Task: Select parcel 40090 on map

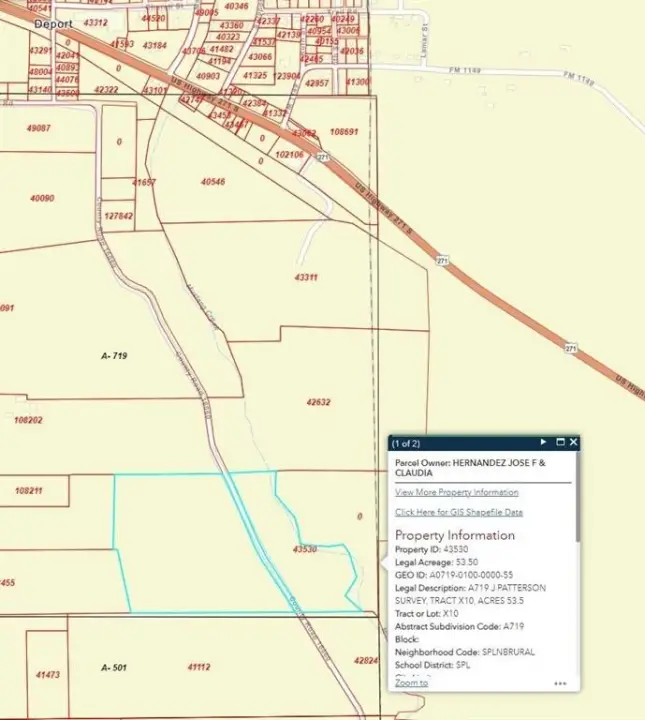Action: coord(42,199)
